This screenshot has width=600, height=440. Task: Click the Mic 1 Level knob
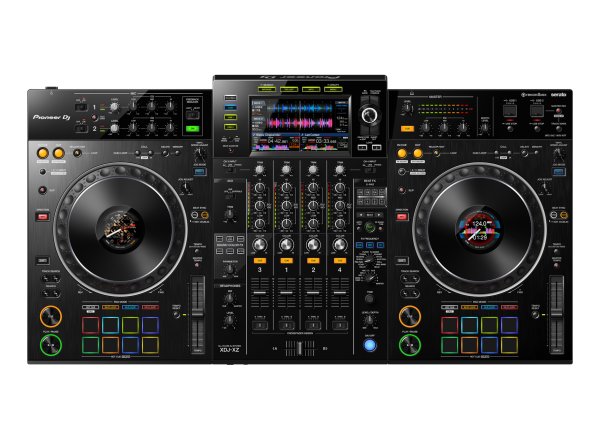click(x=114, y=108)
